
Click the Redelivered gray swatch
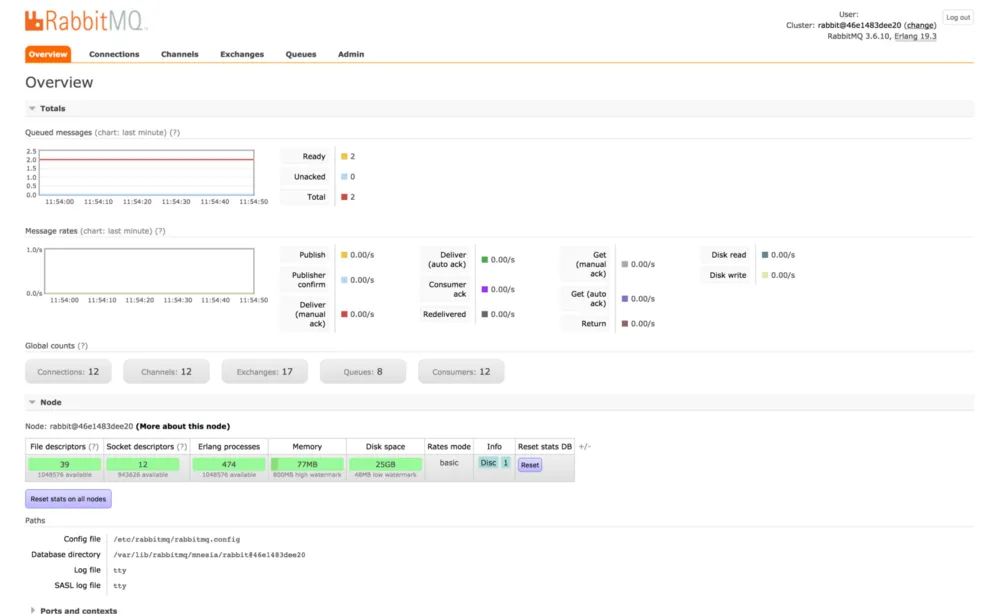[485, 314]
